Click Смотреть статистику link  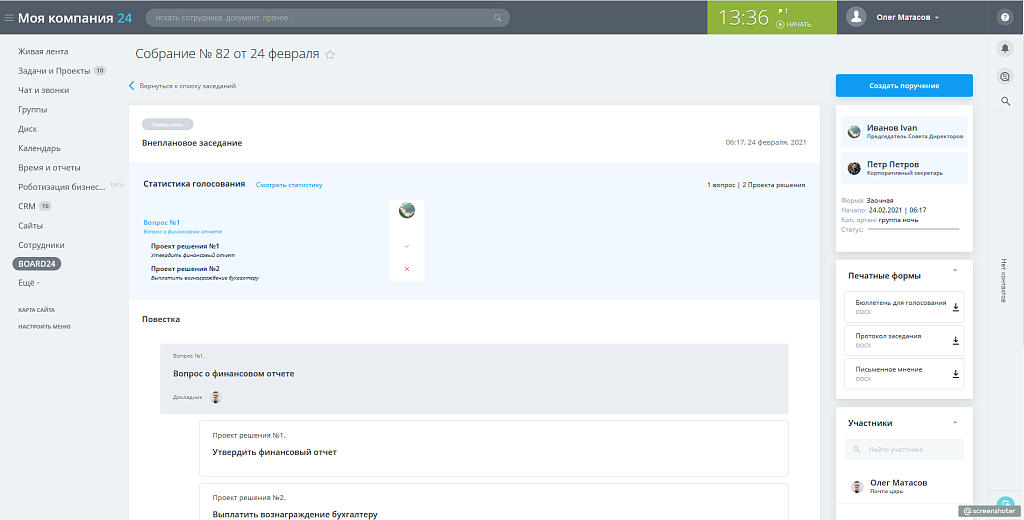tap(289, 185)
